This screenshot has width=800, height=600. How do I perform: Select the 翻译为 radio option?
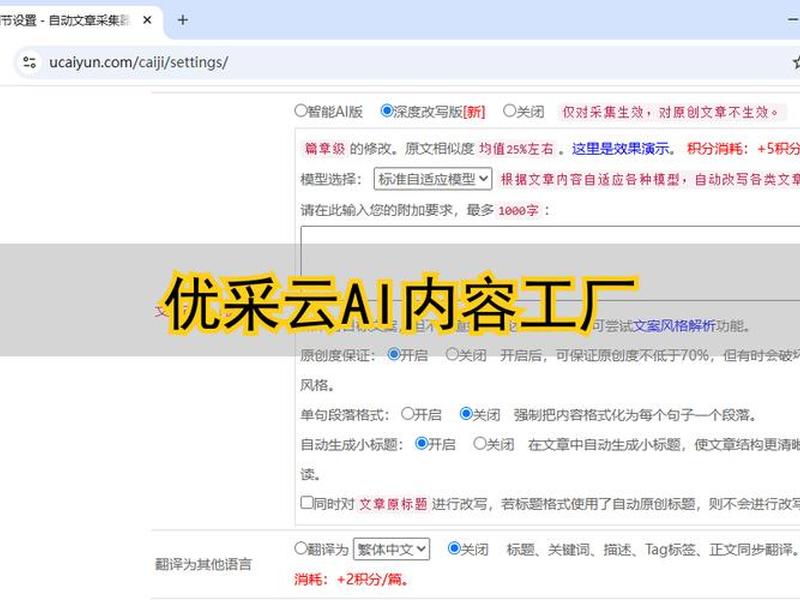click(x=301, y=548)
